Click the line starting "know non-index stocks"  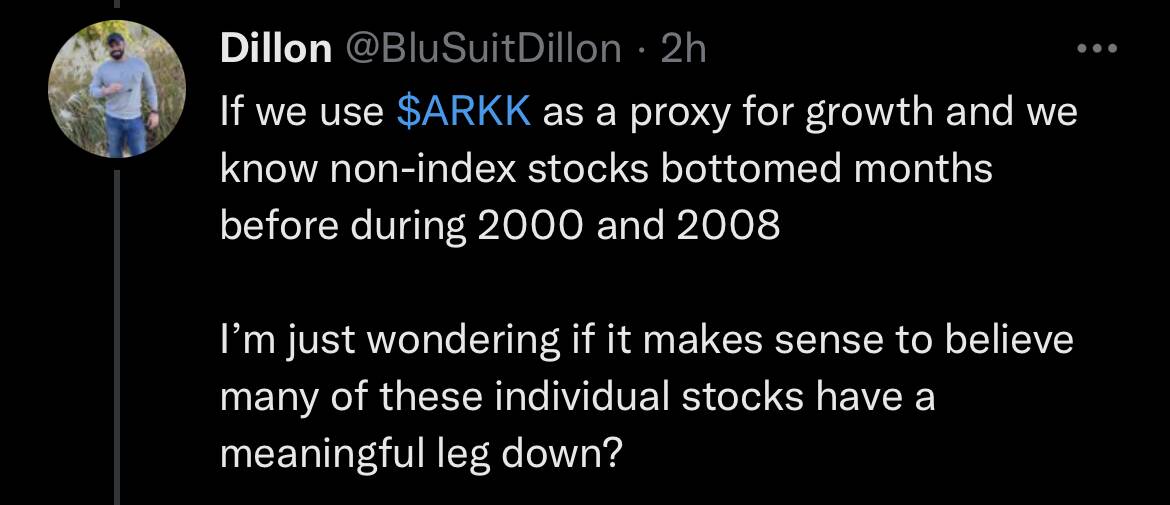click(606, 169)
